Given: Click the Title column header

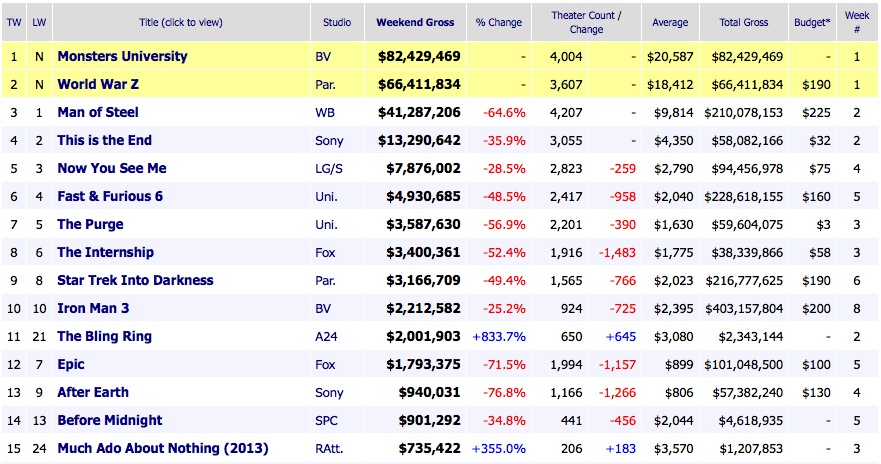Looking at the screenshot, I should [x=179, y=22].
